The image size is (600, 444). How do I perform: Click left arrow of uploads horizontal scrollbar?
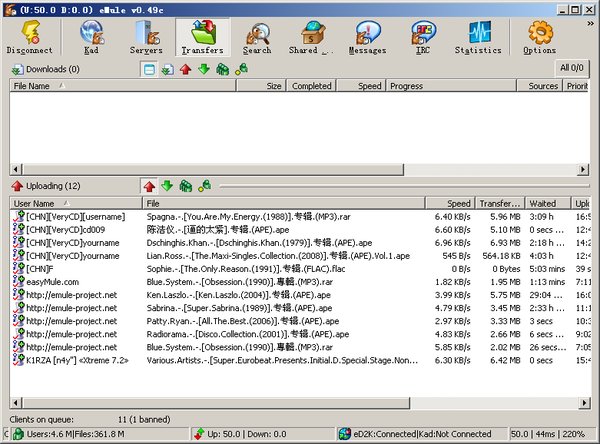(16, 403)
